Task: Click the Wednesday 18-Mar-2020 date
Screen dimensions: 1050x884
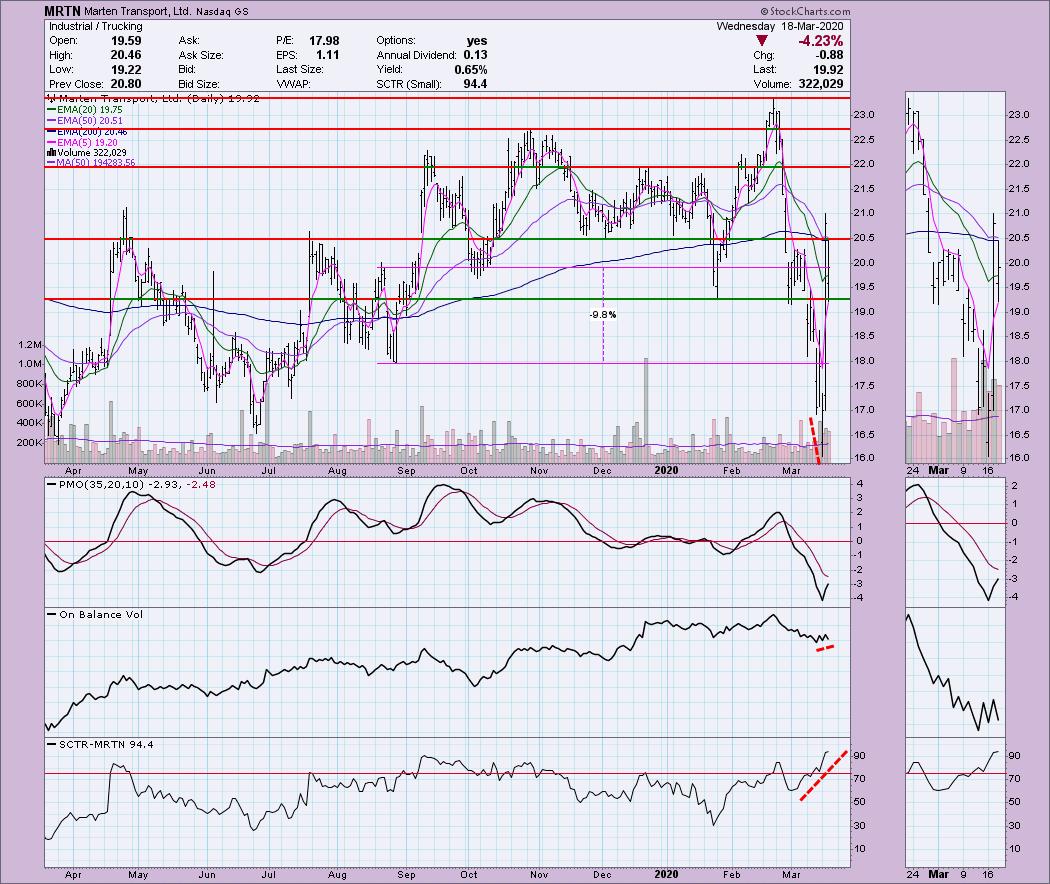Action: pos(779,26)
